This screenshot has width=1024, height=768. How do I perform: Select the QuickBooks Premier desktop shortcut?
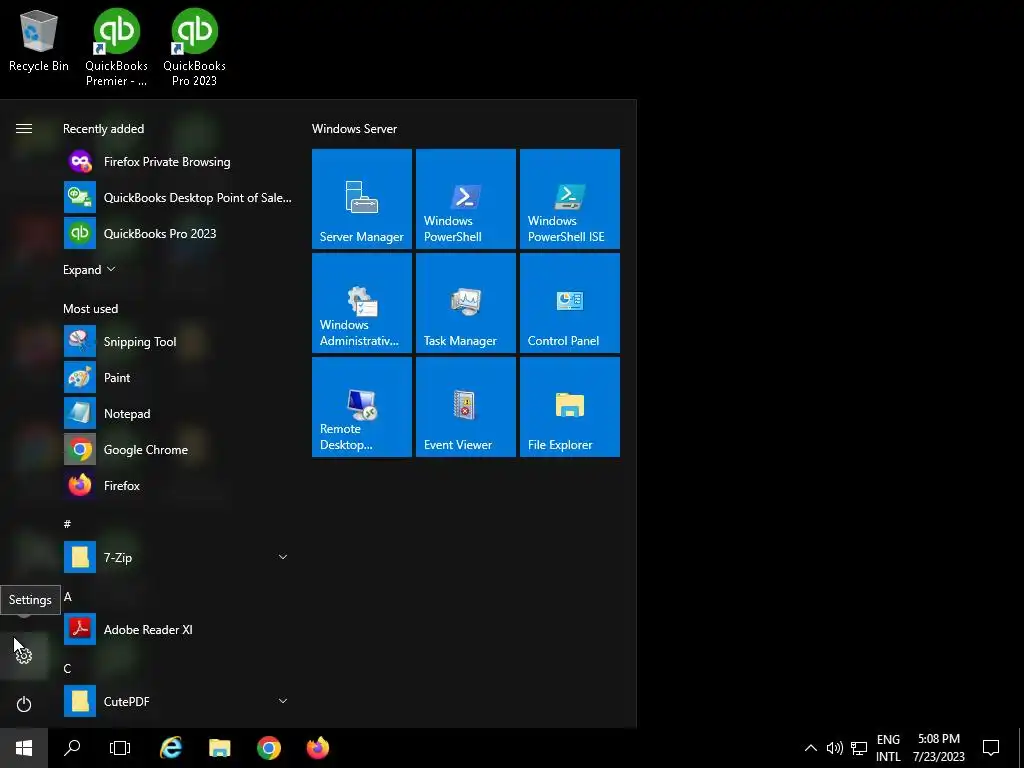point(116,48)
